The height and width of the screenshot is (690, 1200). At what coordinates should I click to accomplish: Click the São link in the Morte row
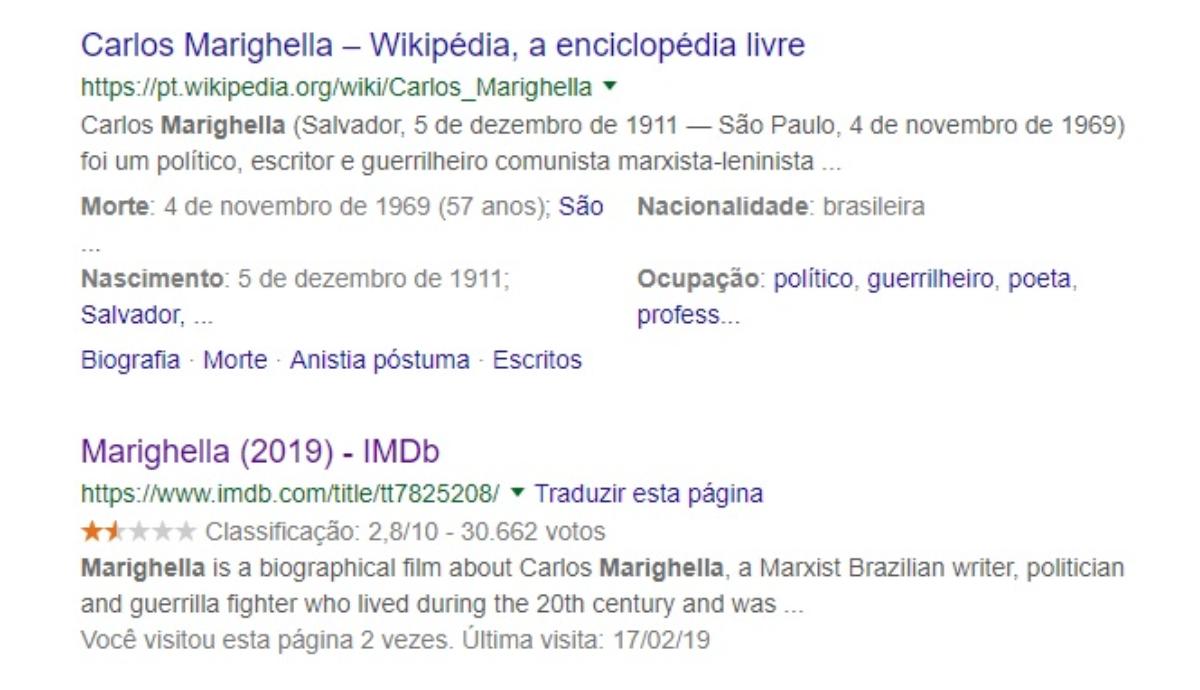point(581,207)
